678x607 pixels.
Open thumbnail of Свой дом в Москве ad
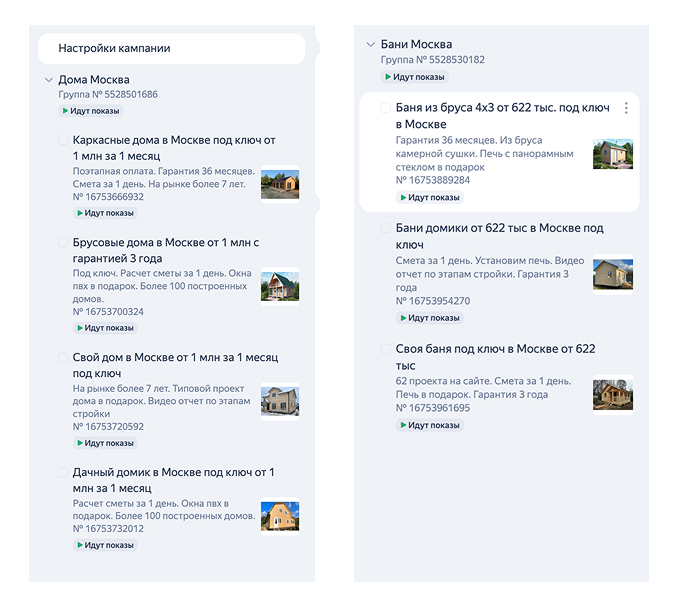pos(280,401)
